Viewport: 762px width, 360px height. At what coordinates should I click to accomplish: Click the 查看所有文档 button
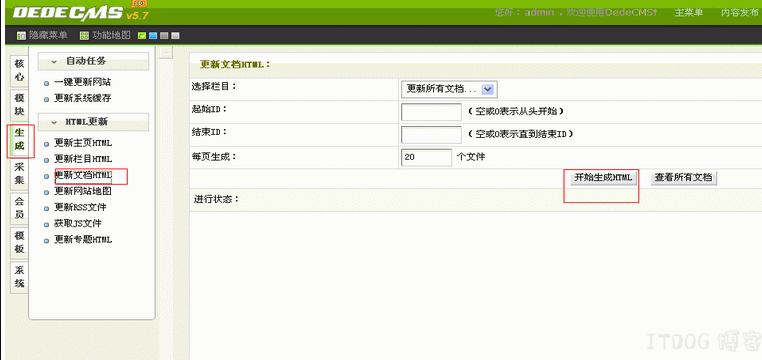pyautogui.click(x=684, y=178)
